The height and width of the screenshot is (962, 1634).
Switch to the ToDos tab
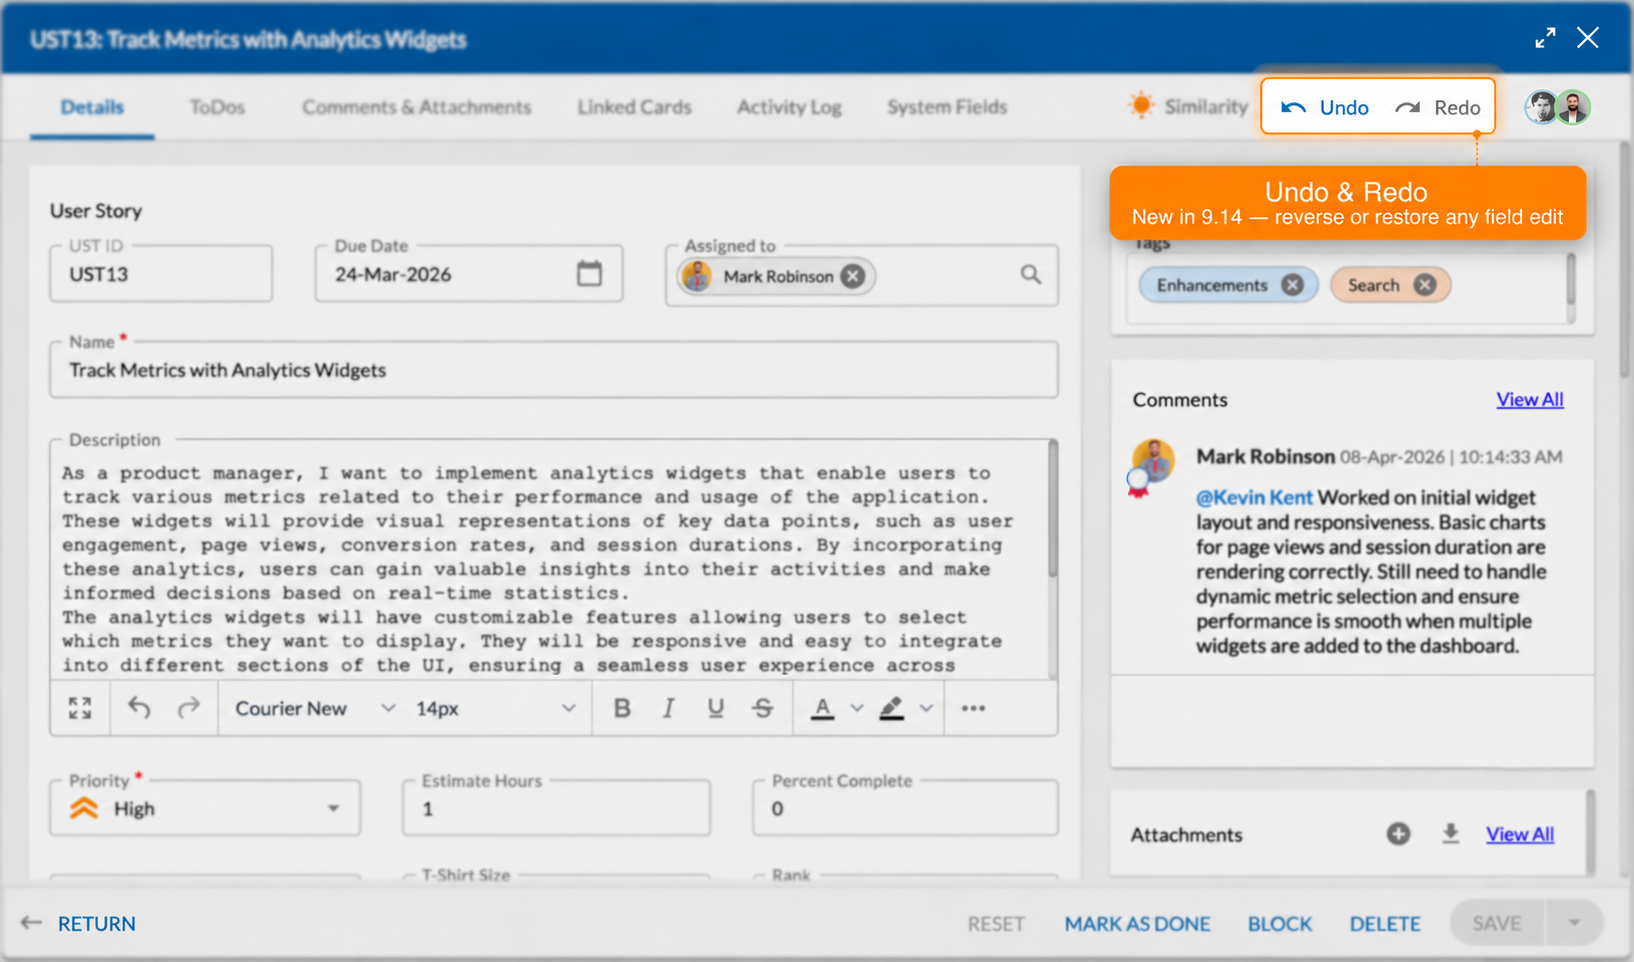[x=217, y=107]
